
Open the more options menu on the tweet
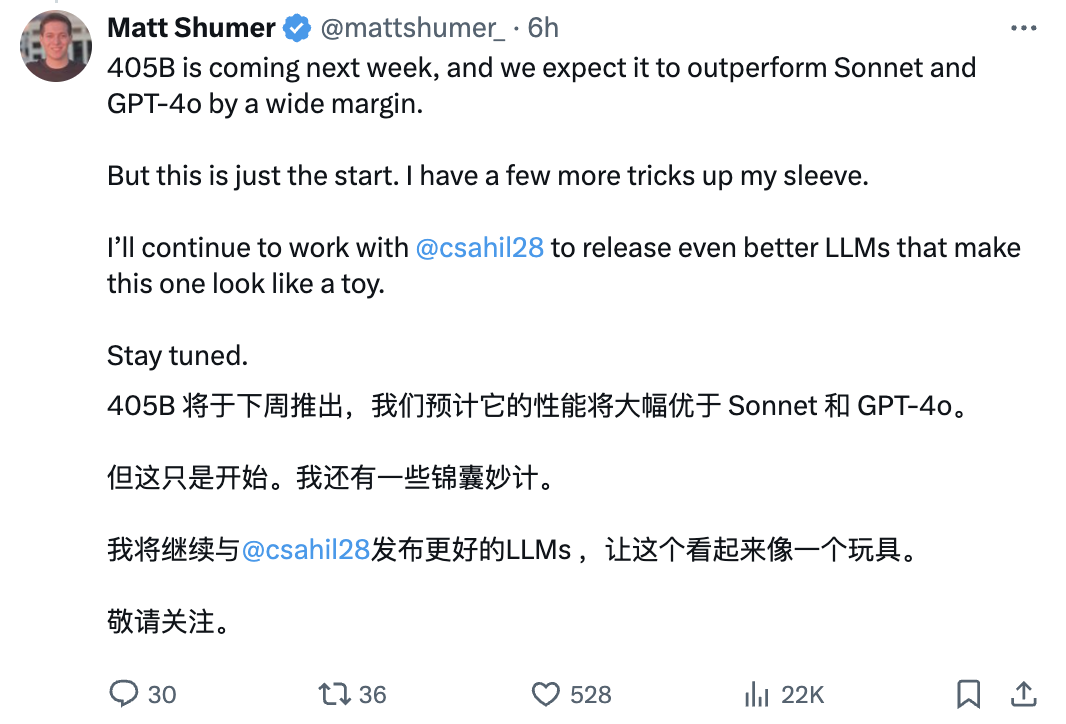[x=1023, y=28]
